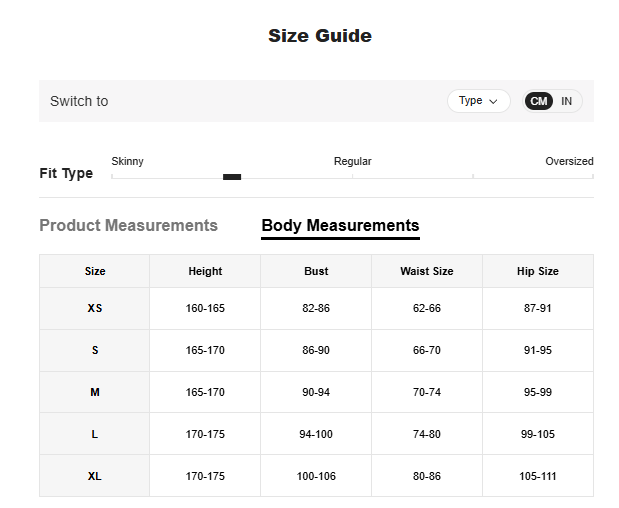Click the Size Guide heading
The height and width of the screenshot is (508, 619).
click(320, 36)
